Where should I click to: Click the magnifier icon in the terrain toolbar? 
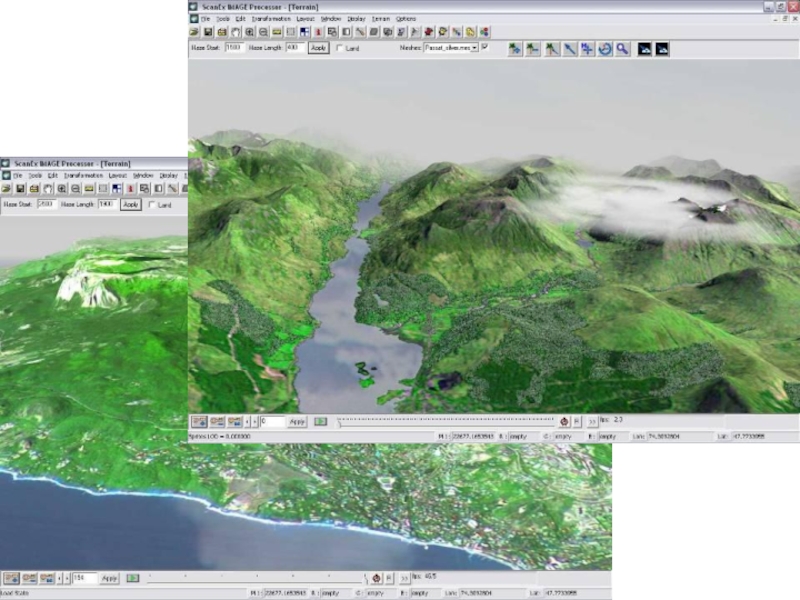623,48
